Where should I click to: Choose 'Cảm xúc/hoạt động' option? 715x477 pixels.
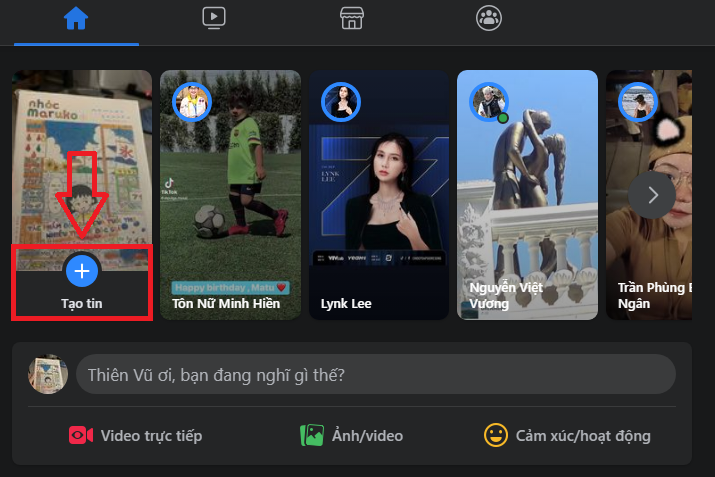point(567,436)
